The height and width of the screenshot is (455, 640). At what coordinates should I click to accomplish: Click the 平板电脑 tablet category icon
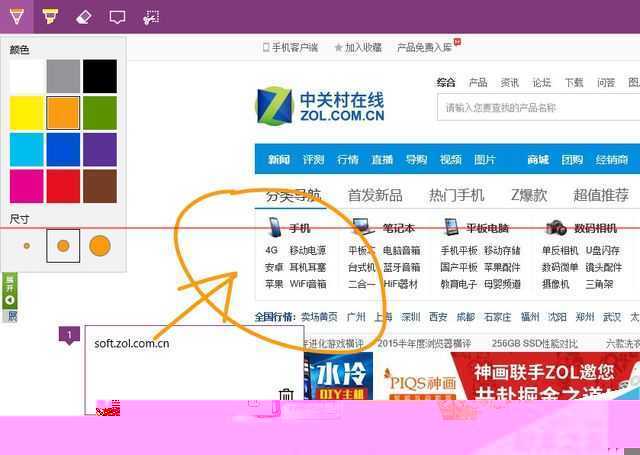coord(451,227)
